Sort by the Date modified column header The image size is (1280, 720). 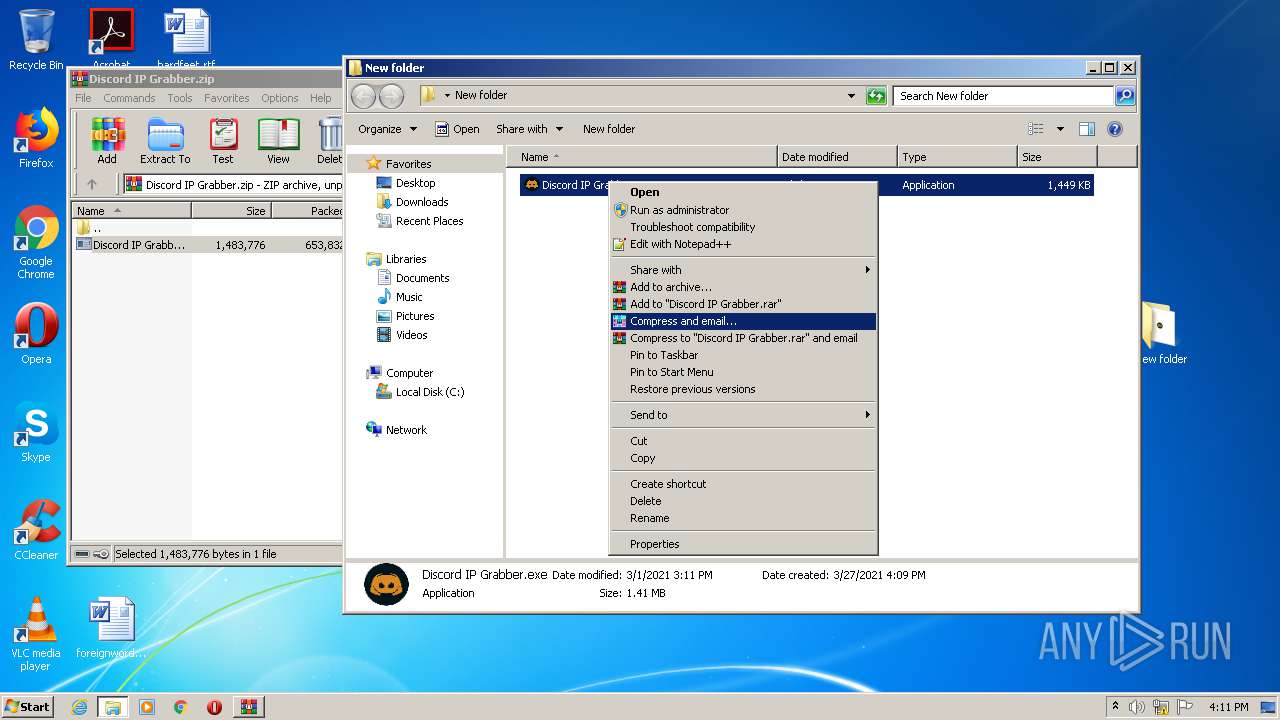coord(837,157)
